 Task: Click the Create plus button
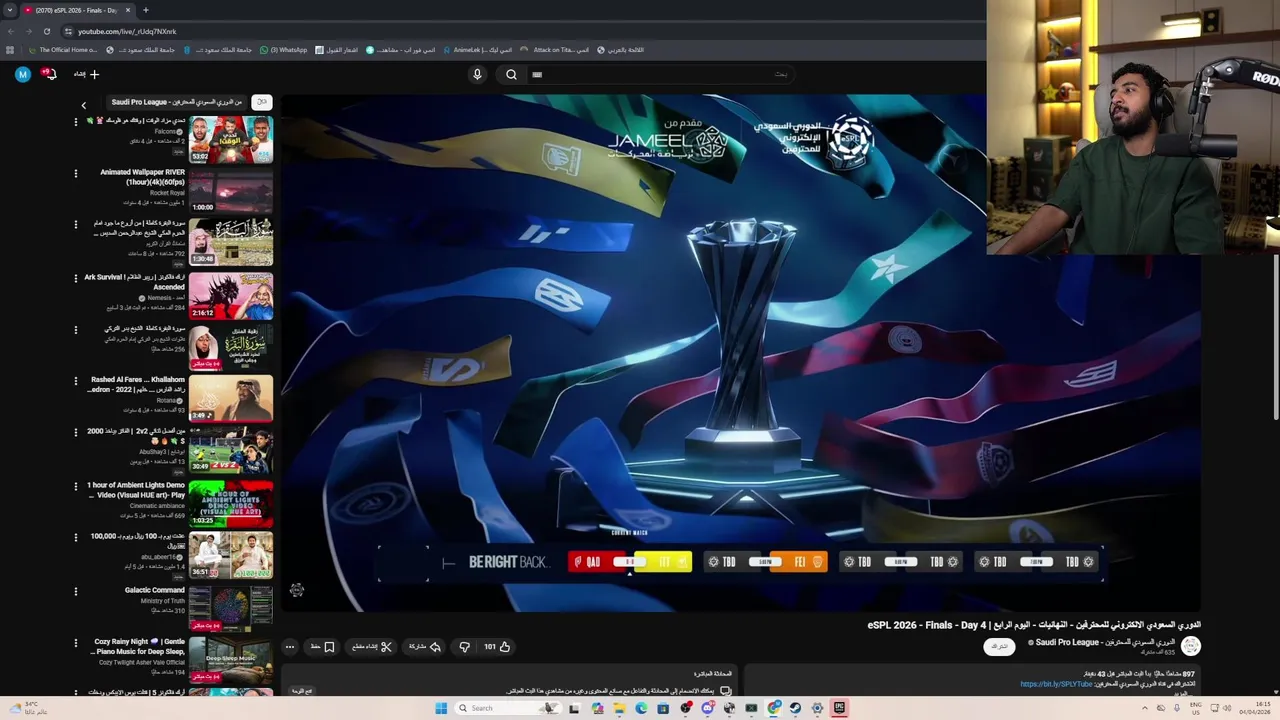[x=94, y=74]
